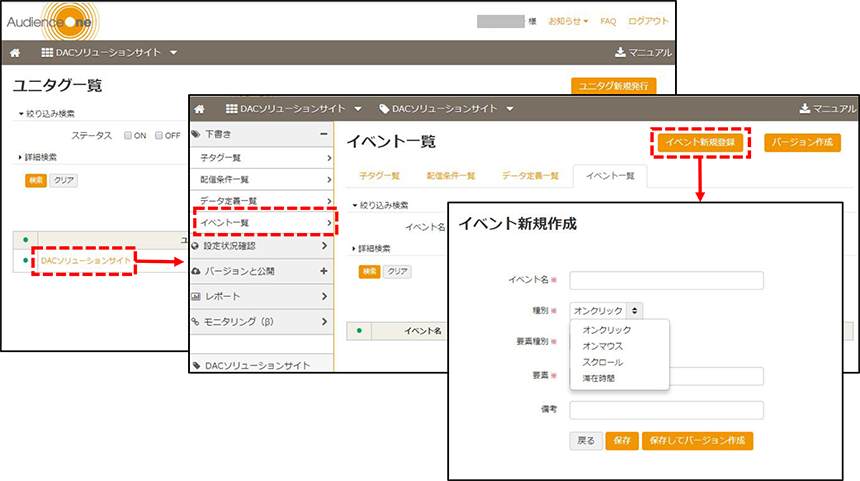Click the orange 検索 button in the ユニタグ一覧 window
The height and width of the screenshot is (481, 860).
click(x=36, y=180)
